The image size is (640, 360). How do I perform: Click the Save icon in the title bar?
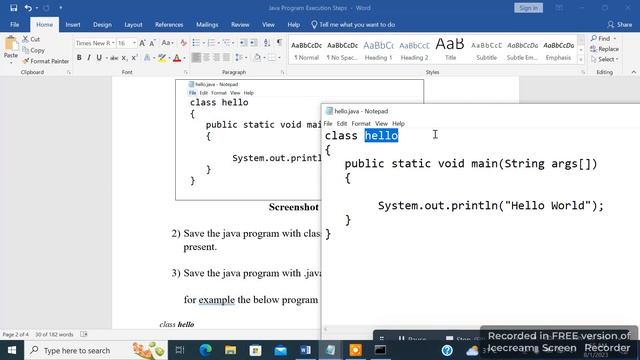13,8
